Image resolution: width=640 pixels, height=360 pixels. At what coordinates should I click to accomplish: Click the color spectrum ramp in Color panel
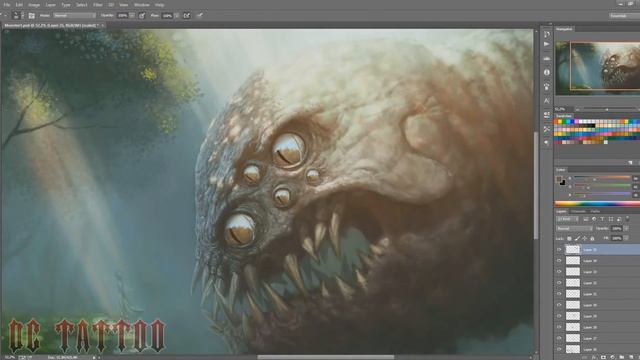[x=597, y=203]
